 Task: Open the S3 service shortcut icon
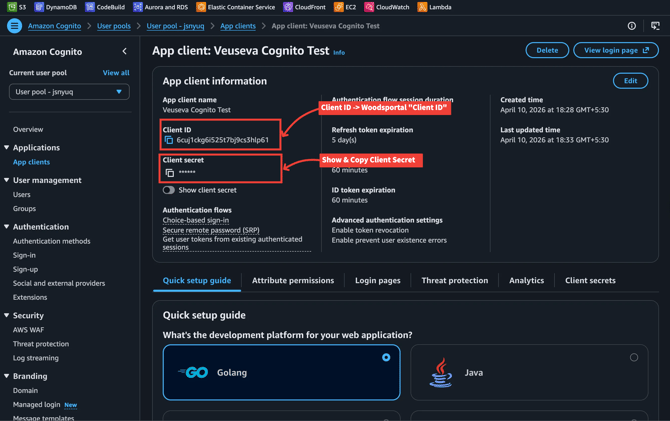[x=12, y=7]
